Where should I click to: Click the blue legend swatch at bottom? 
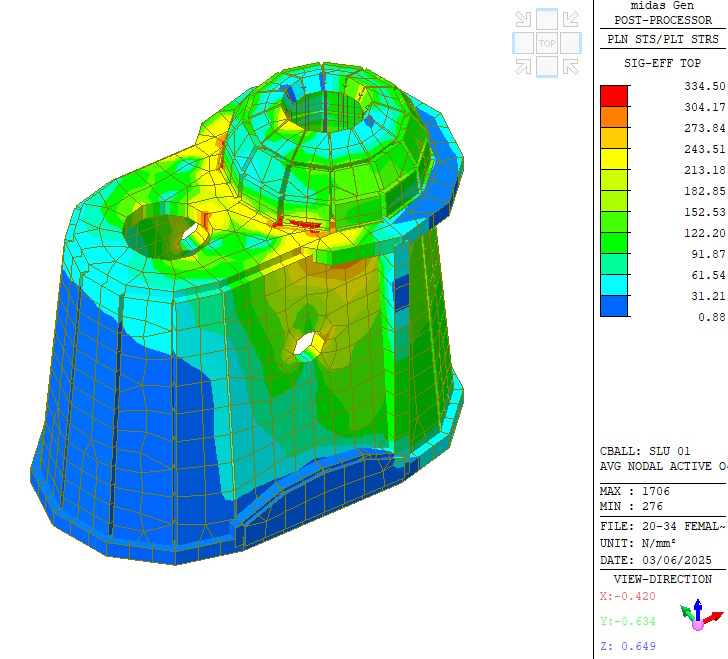614,306
